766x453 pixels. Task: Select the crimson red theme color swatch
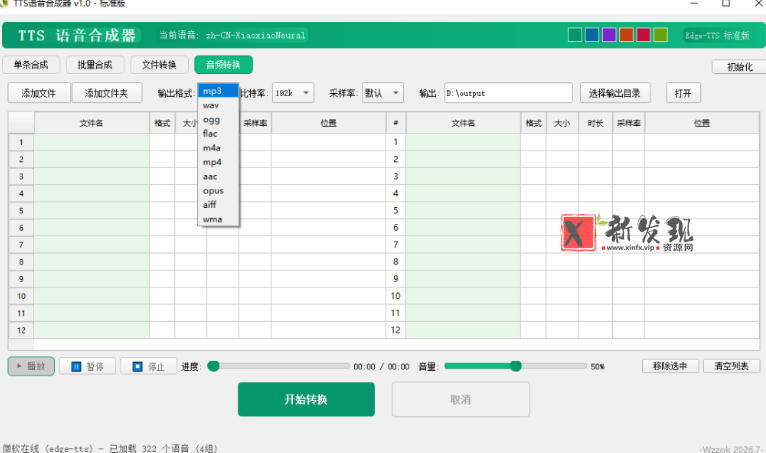click(x=643, y=35)
